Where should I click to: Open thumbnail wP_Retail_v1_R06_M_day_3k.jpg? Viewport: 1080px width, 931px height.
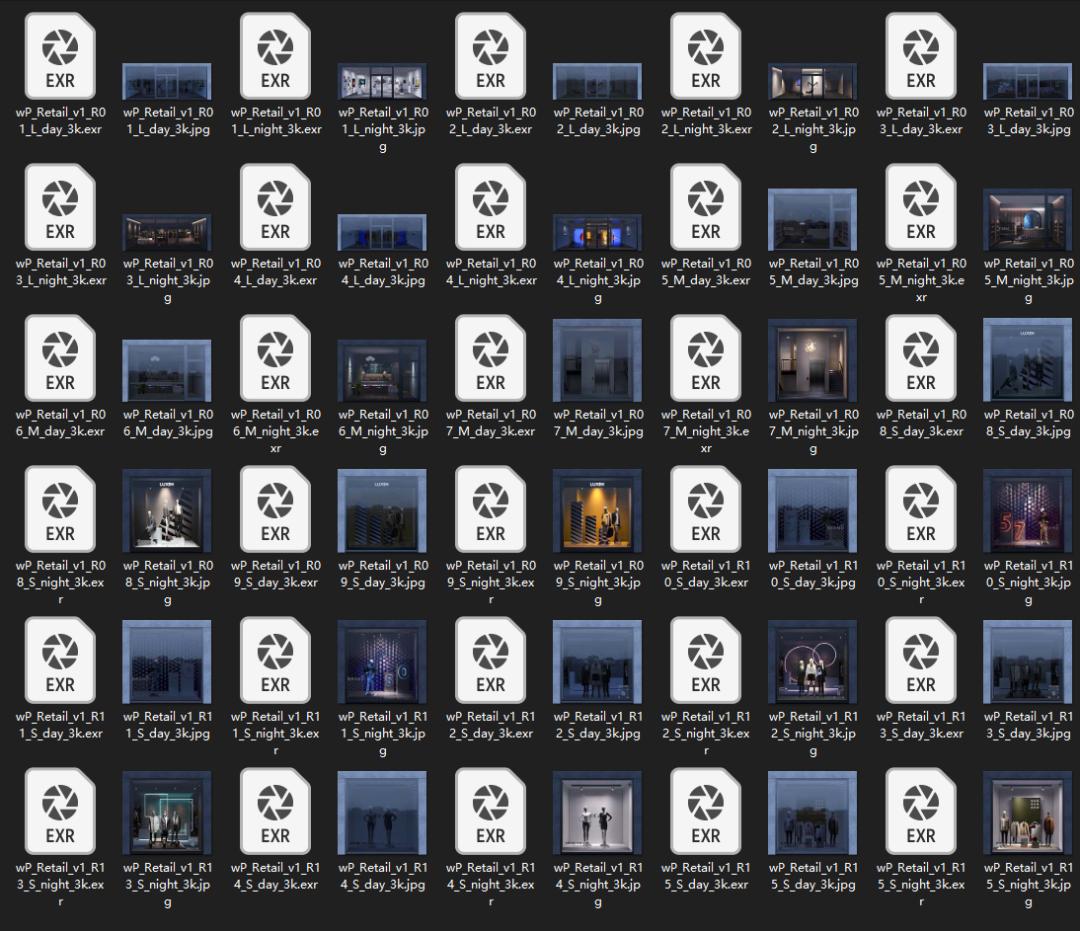pos(167,370)
